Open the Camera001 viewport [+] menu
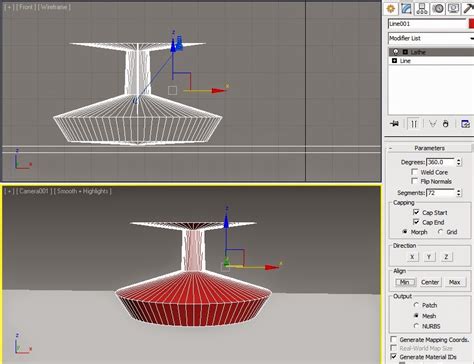Viewport: 474px width, 364px height. pyautogui.click(x=9, y=191)
